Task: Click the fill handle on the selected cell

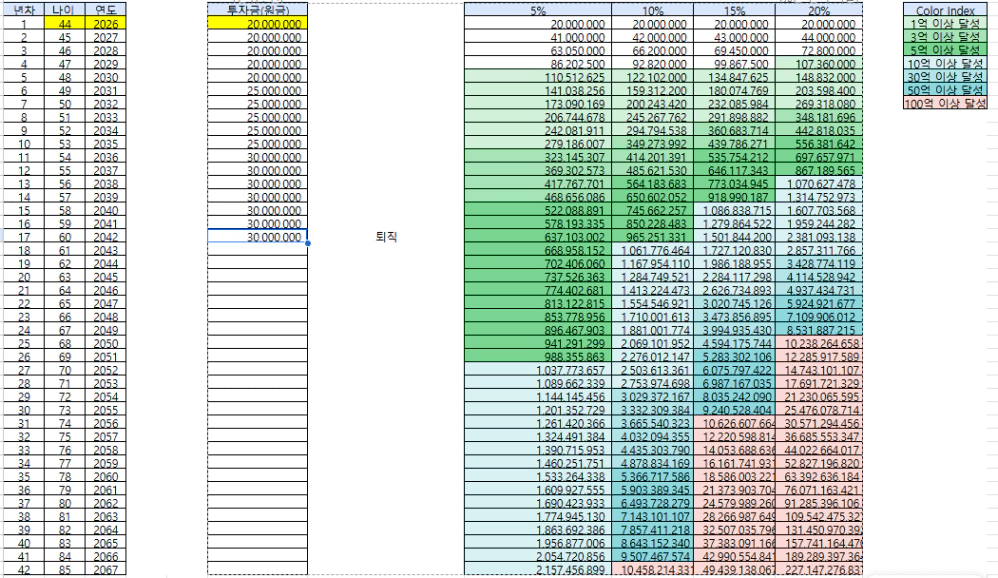Action: tap(308, 243)
